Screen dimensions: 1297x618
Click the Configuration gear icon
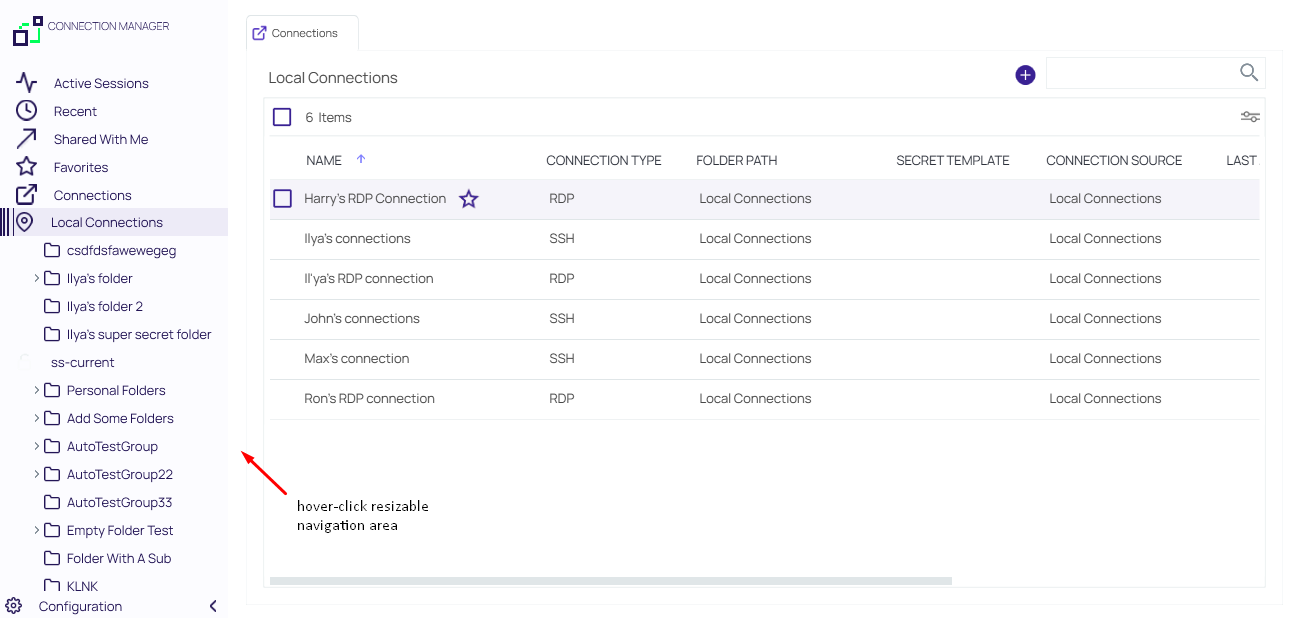[x=14, y=606]
